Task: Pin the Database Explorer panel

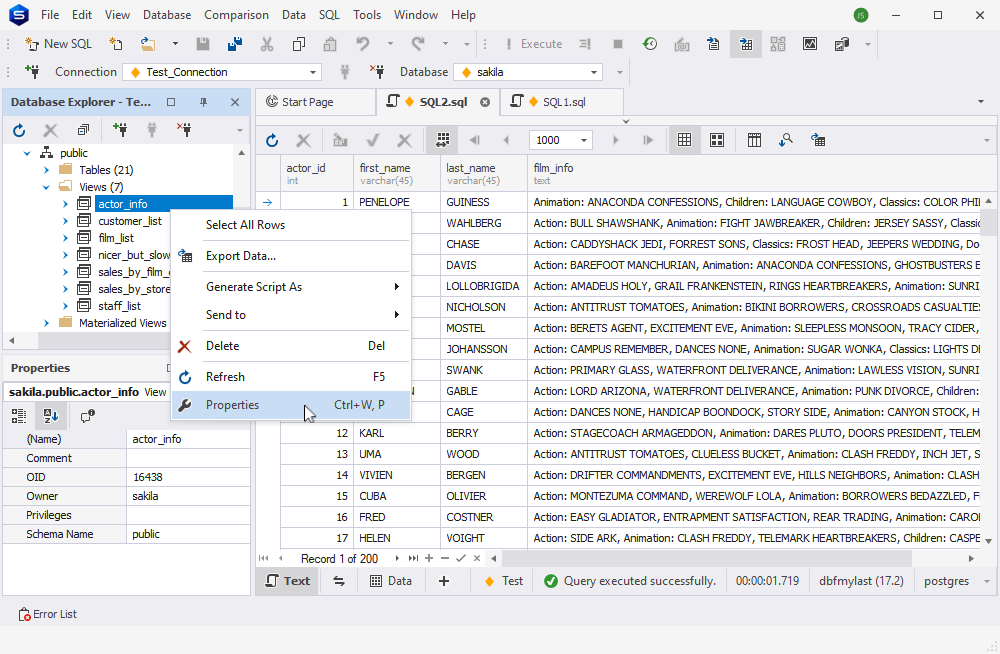Action: pos(203,102)
